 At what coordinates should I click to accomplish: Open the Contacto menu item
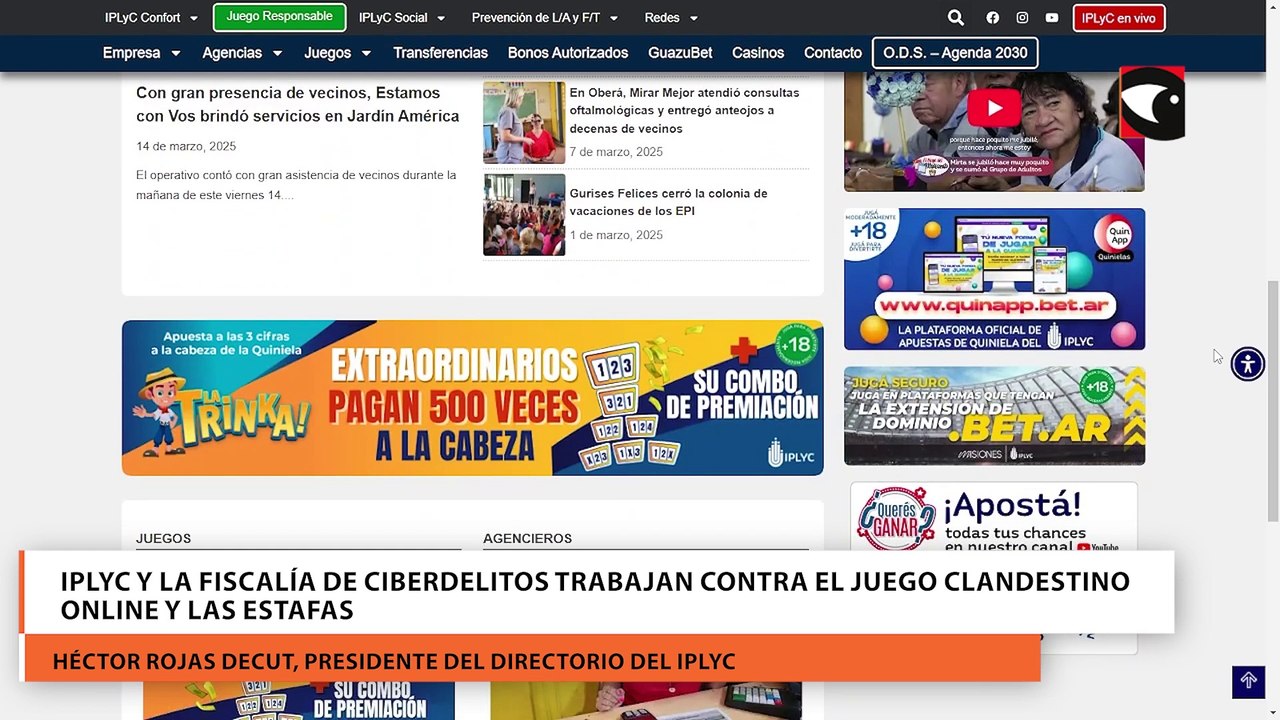pyautogui.click(x=833, y=53)
